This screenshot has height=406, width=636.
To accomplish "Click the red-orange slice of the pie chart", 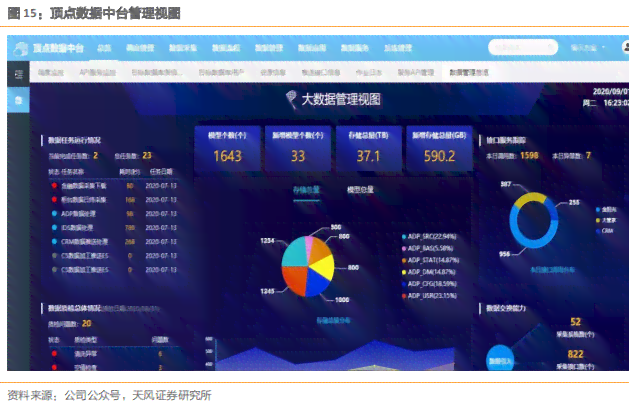I will [295, 279].
